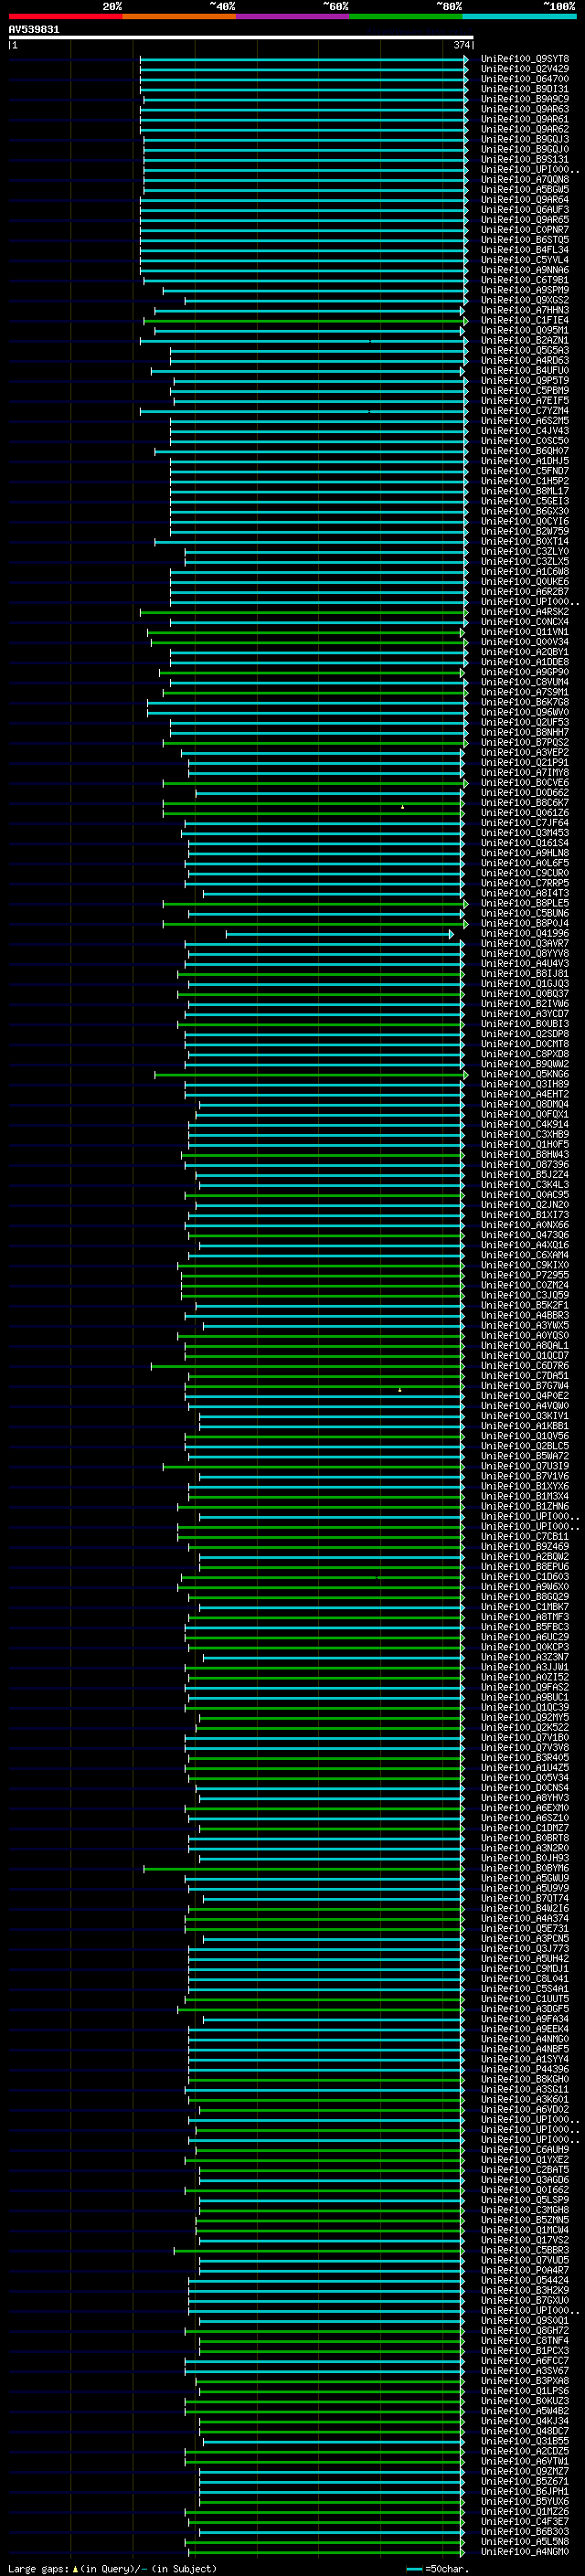Click the UniRef100_C7RRP5 entry
Screen dimensions: 585x2576
525,883
